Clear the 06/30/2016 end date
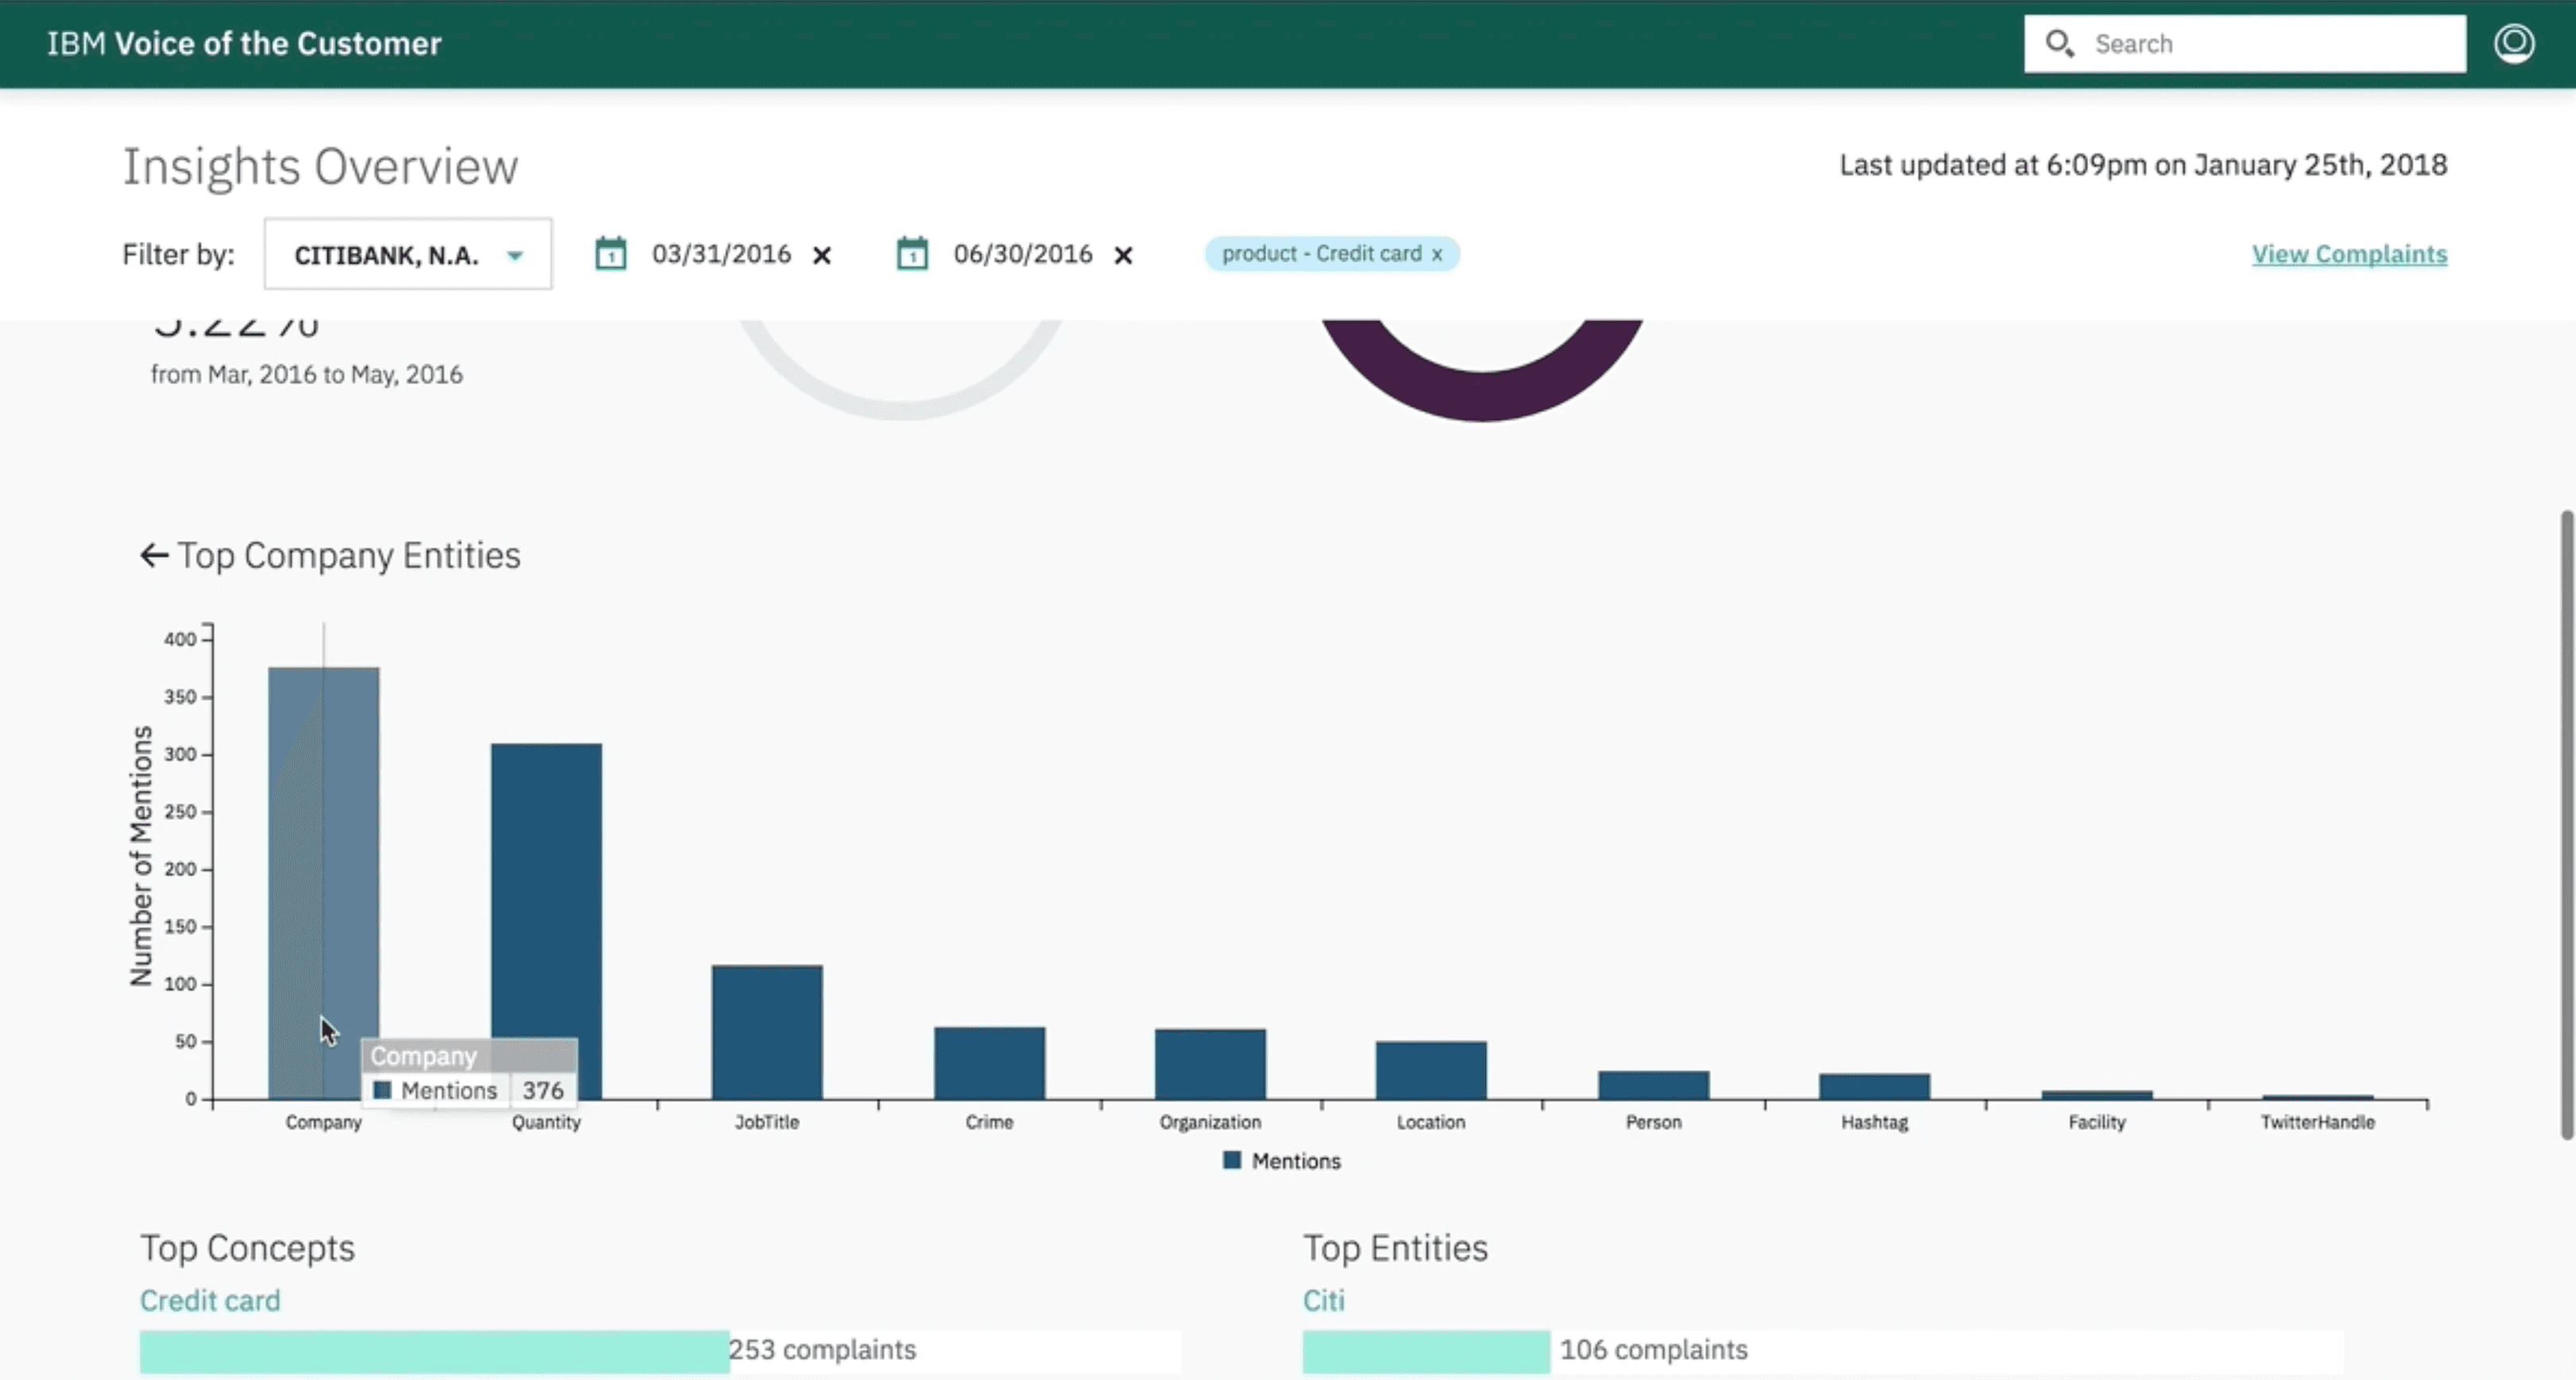Viewport: 2576px width, 1380px height. click(1123, 256)
